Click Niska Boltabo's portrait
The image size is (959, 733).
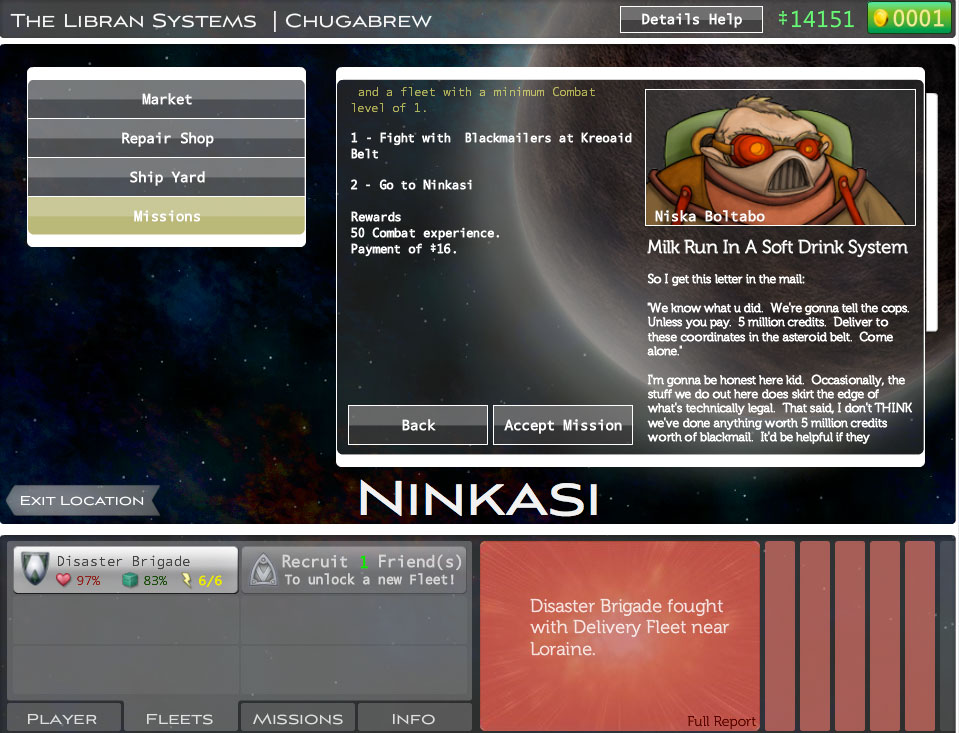click(x=780, y=157)
